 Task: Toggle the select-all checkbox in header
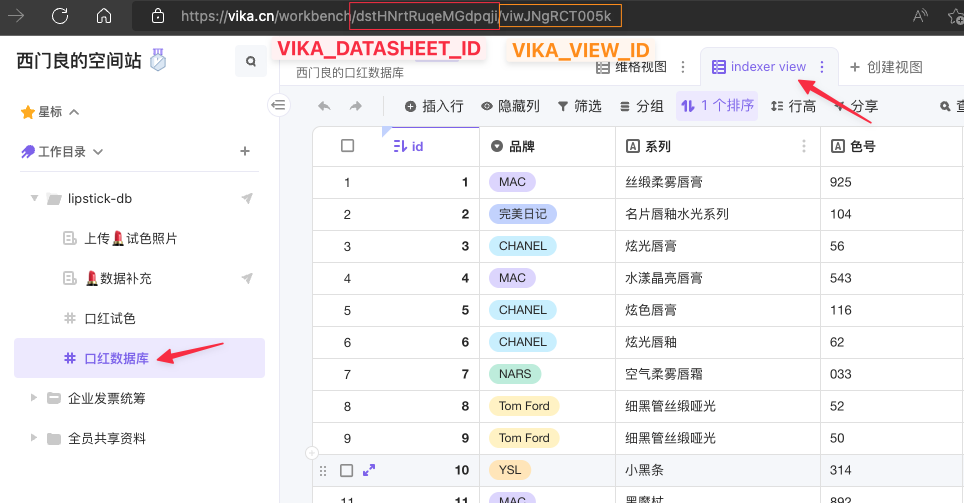(x=347, y=146)
